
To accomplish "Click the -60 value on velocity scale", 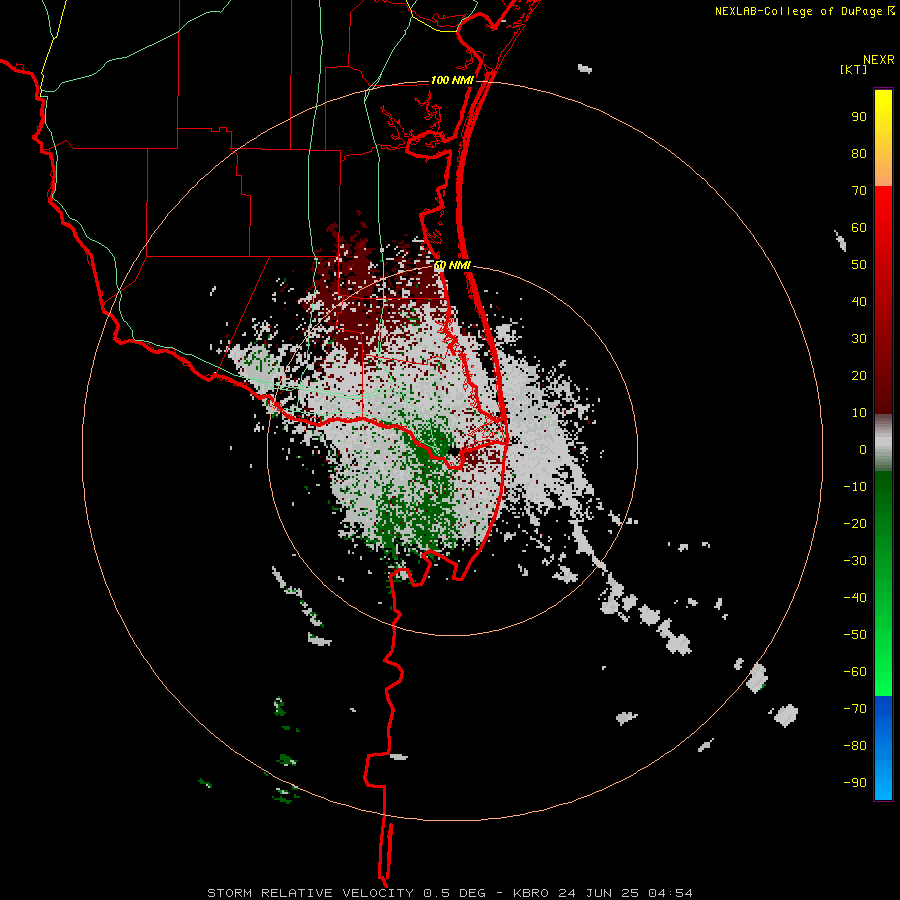I will coord(855,672).
